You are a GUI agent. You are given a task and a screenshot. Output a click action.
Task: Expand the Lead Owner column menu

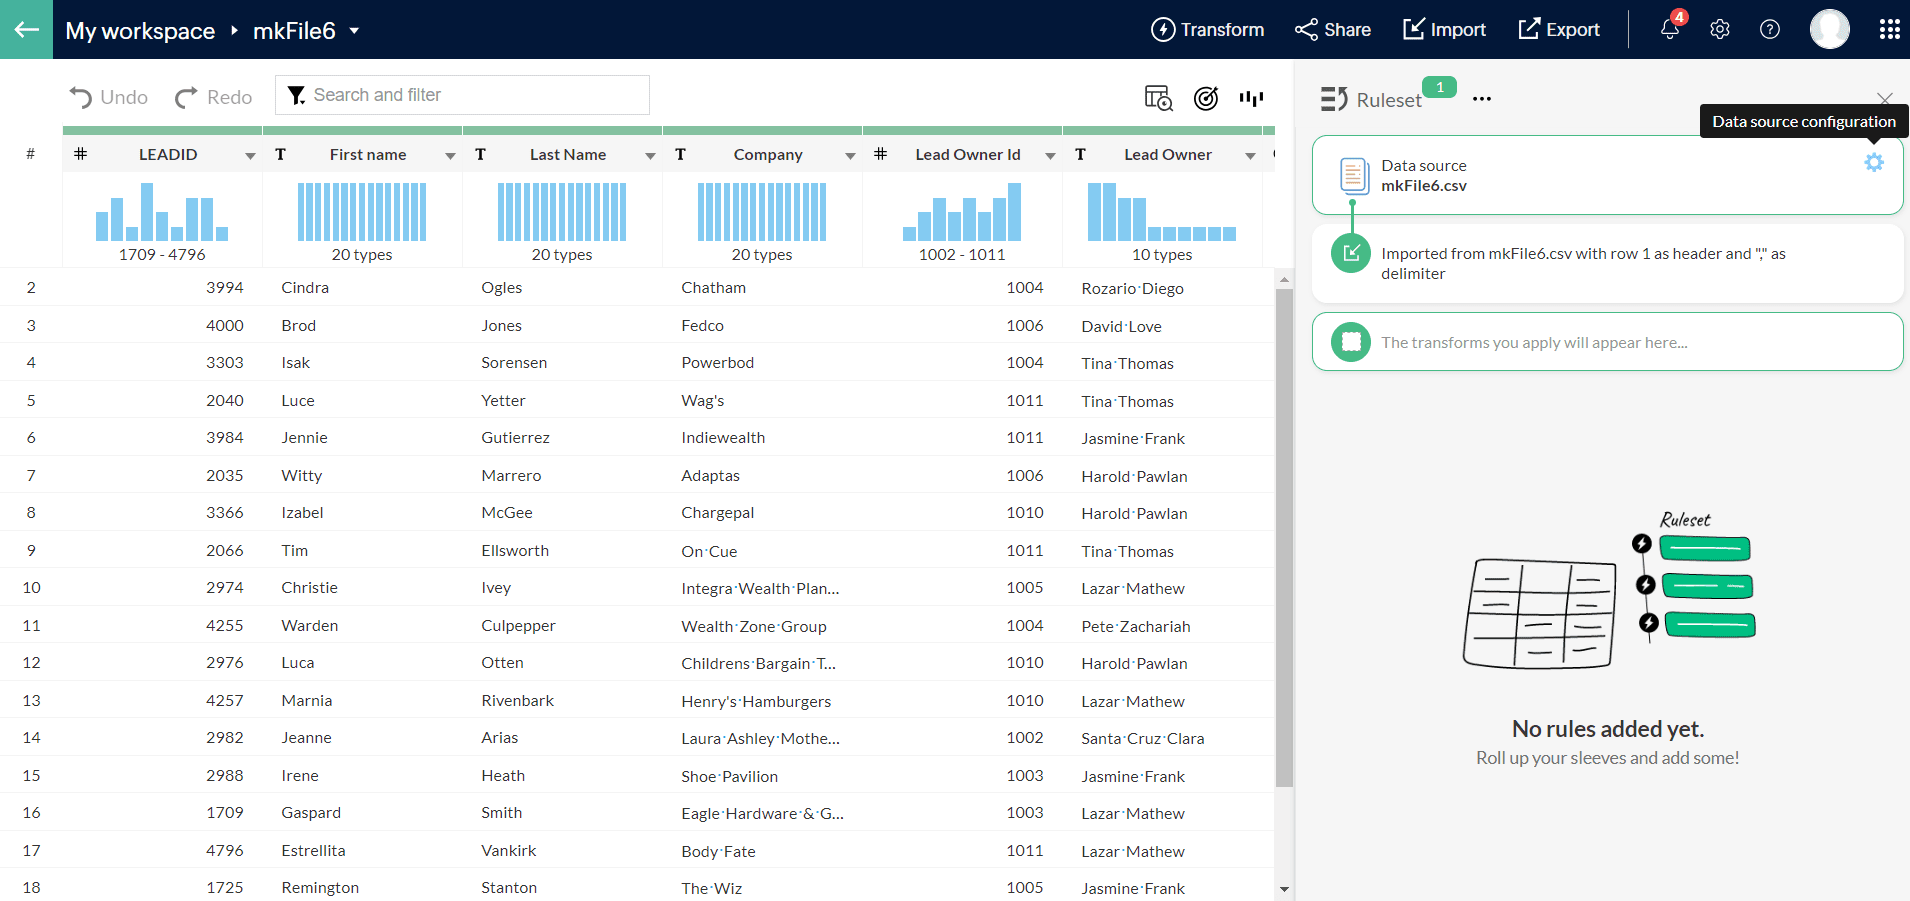tap(1250, 156)
